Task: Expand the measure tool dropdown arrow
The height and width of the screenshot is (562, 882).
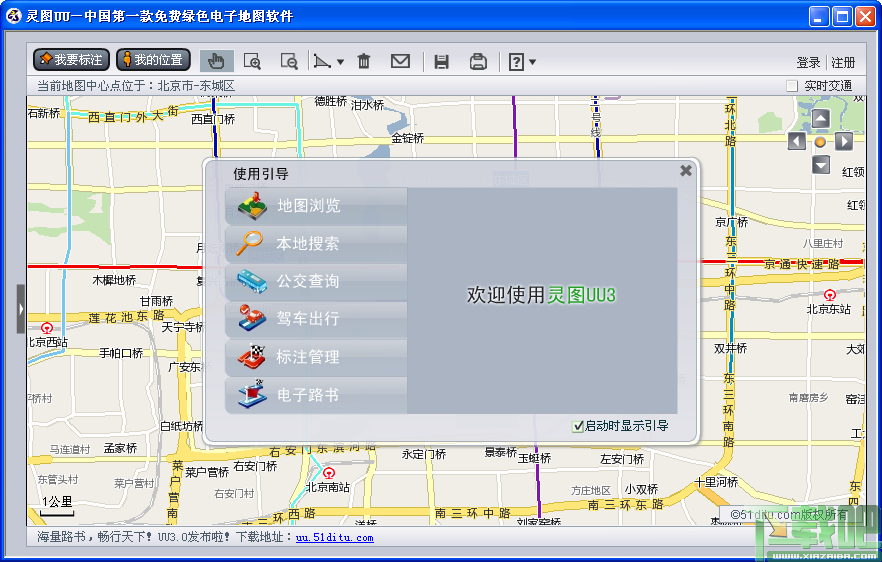Action: click(340, 61)
